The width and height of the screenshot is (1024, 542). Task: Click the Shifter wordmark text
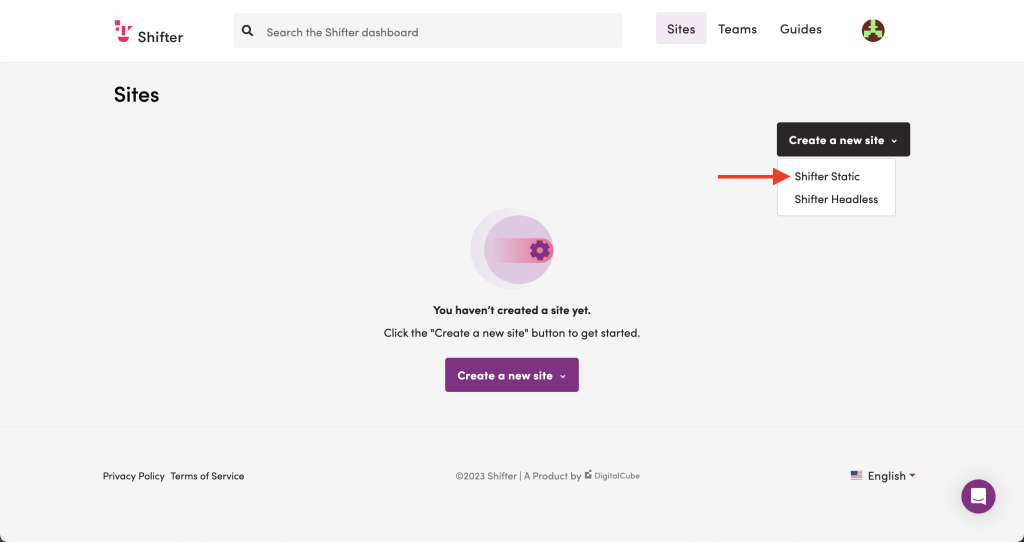160,37
